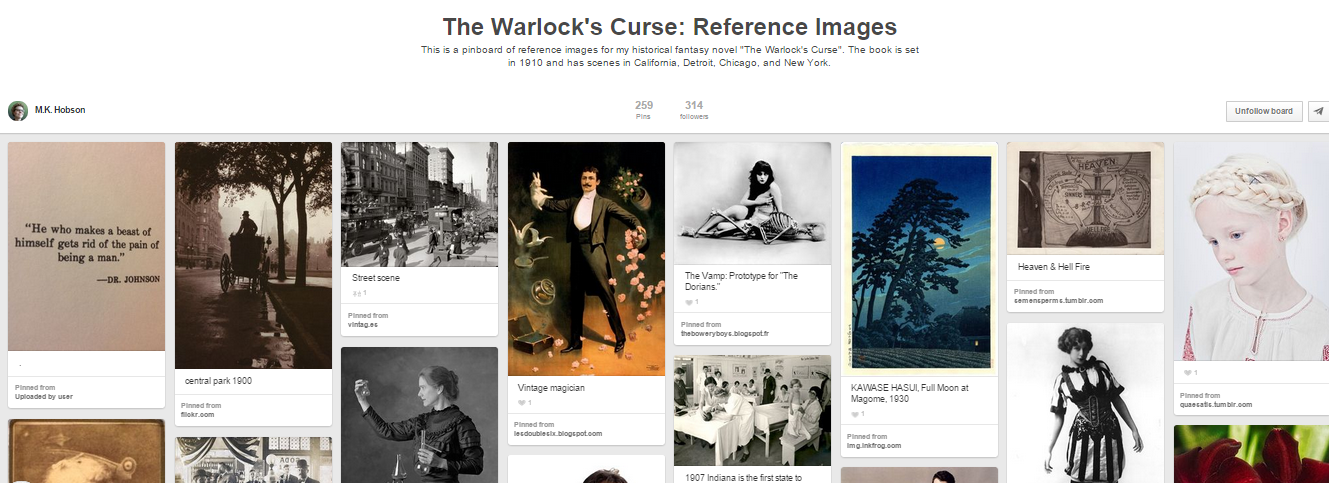Viewport: 1329px width, 483px height.
Task: Open Heaven & Hell Fire pin image
Action: 1085,198
